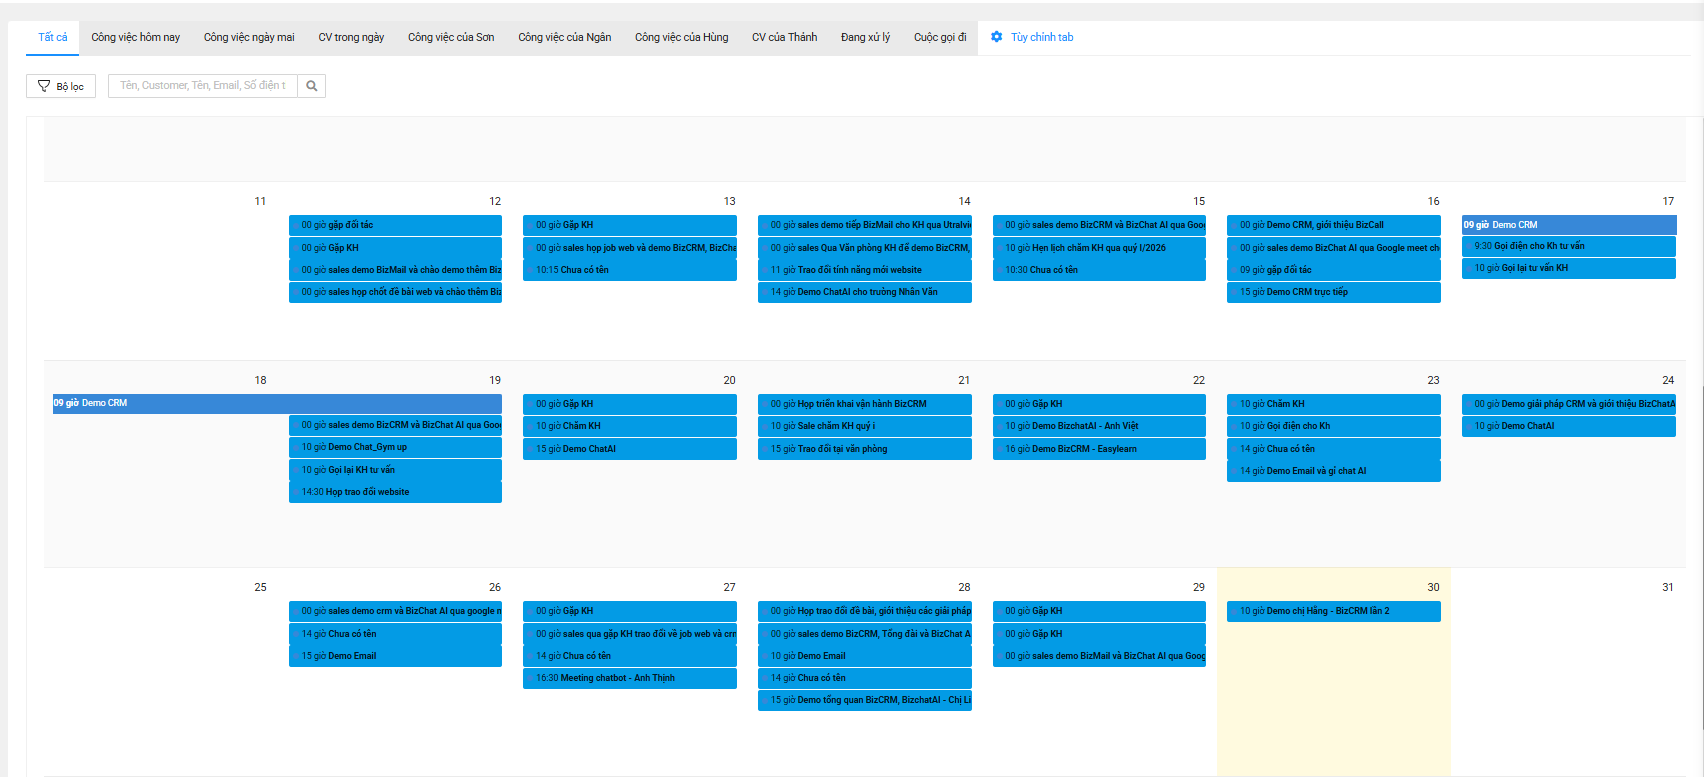1704x777 pixels.
Task: Open the 14:30 Họp trao đổi website event
Action: point(395,492)
